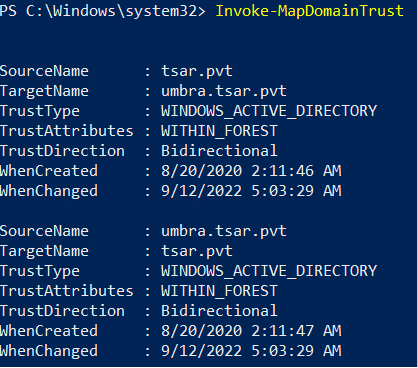Click the first WITHIN_FOREST attribute value
This screenshot has height=368, width=418.
point(219,131)
